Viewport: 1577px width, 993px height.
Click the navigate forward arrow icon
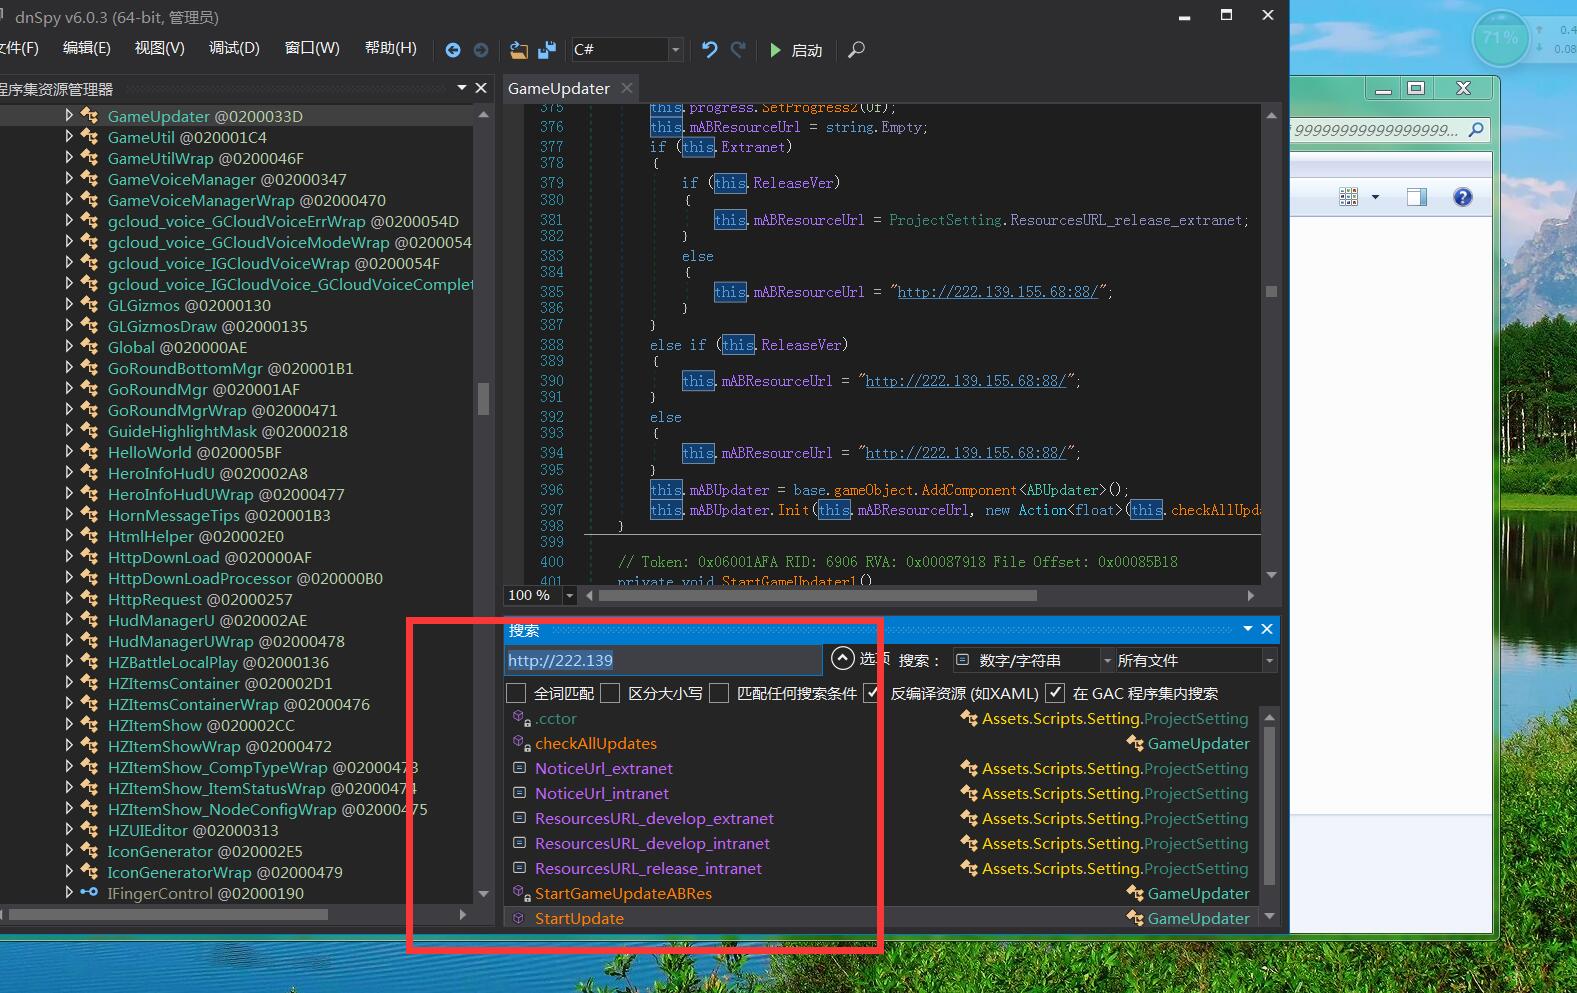coord(481,50)
